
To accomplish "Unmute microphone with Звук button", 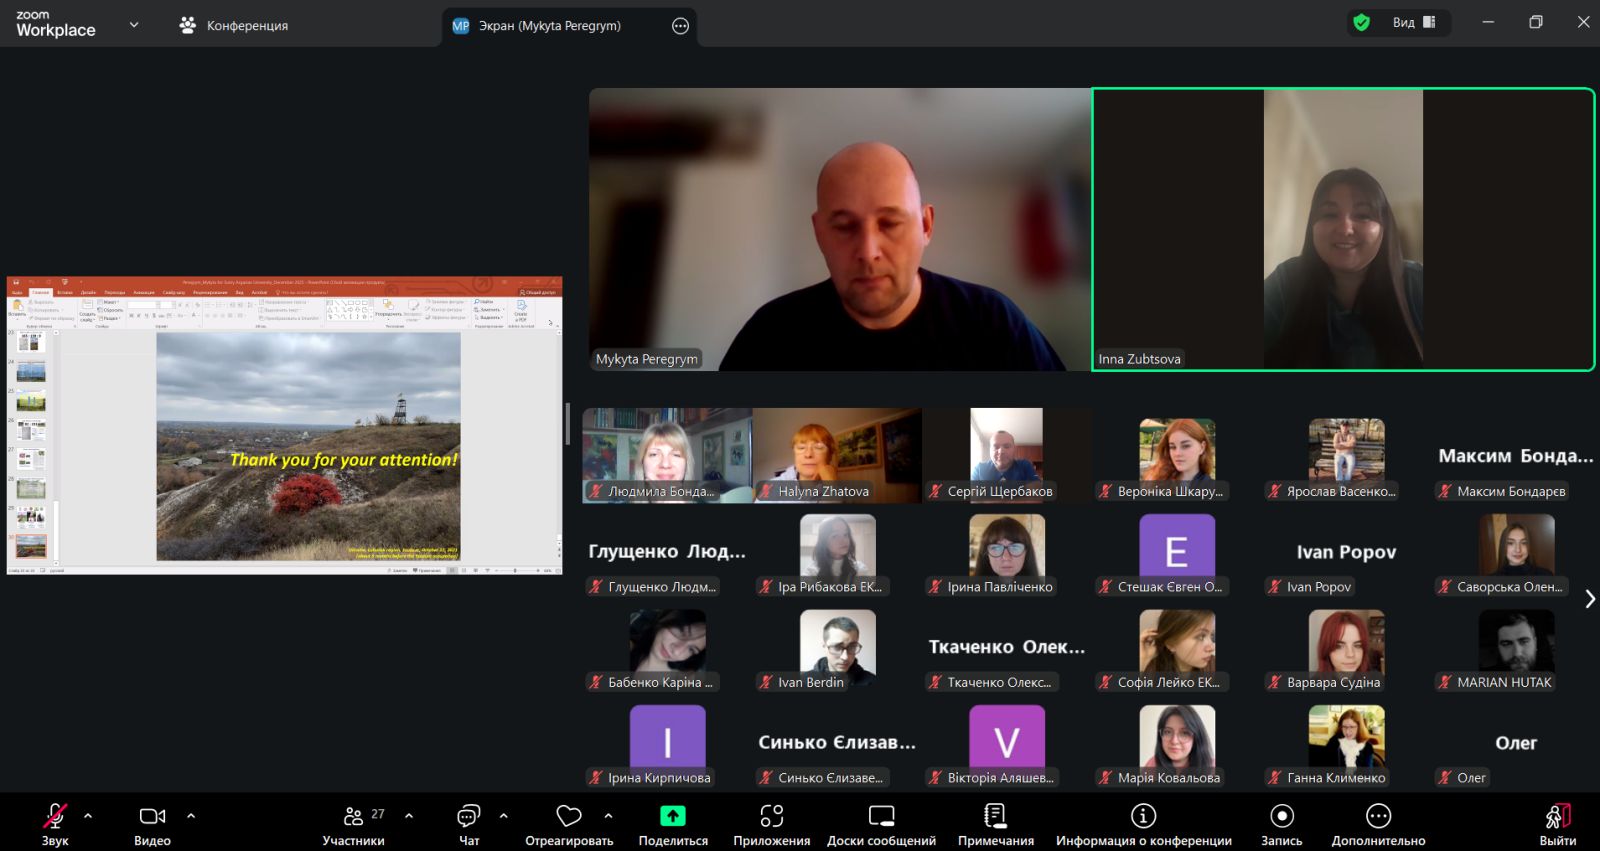I will (55, 817).
